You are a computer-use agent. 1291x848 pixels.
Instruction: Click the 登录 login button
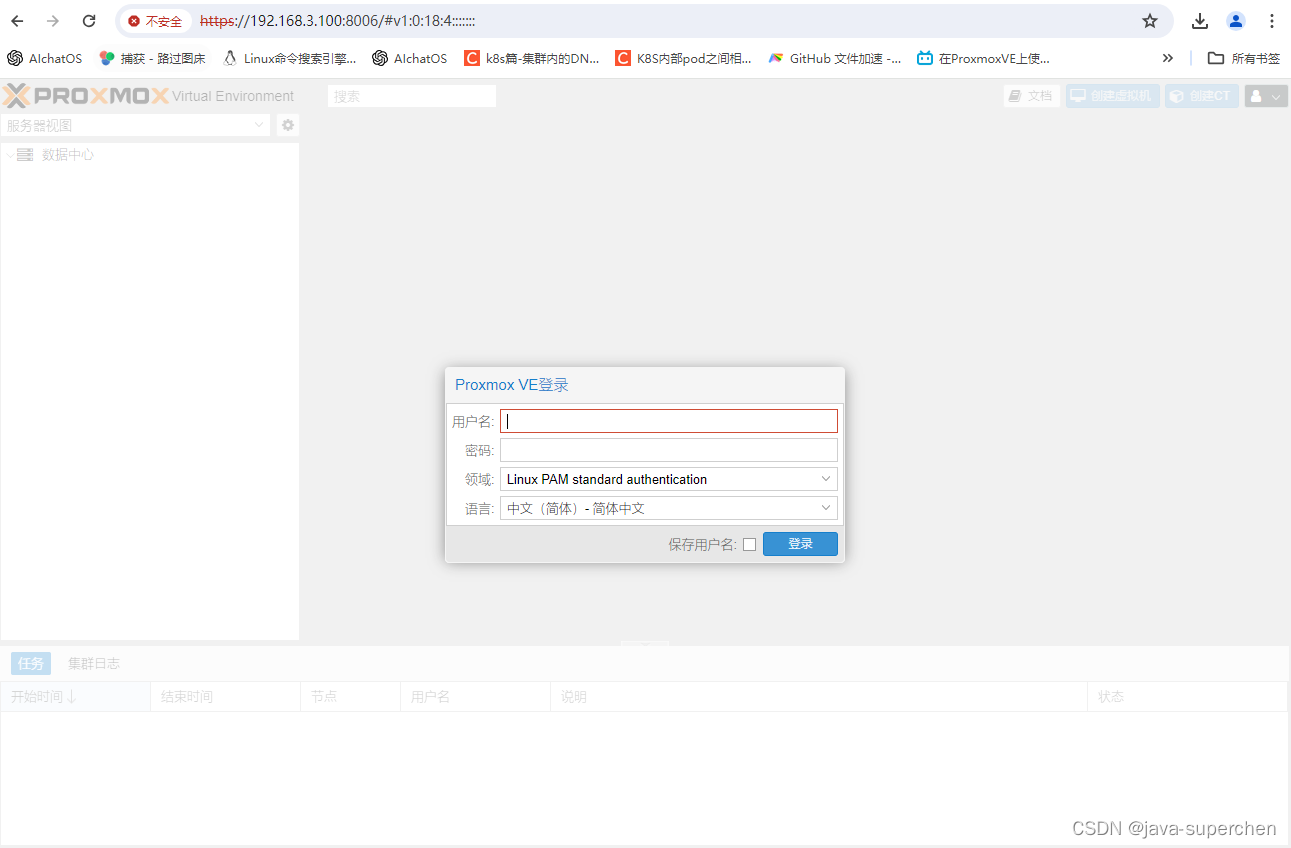point(800,544)
